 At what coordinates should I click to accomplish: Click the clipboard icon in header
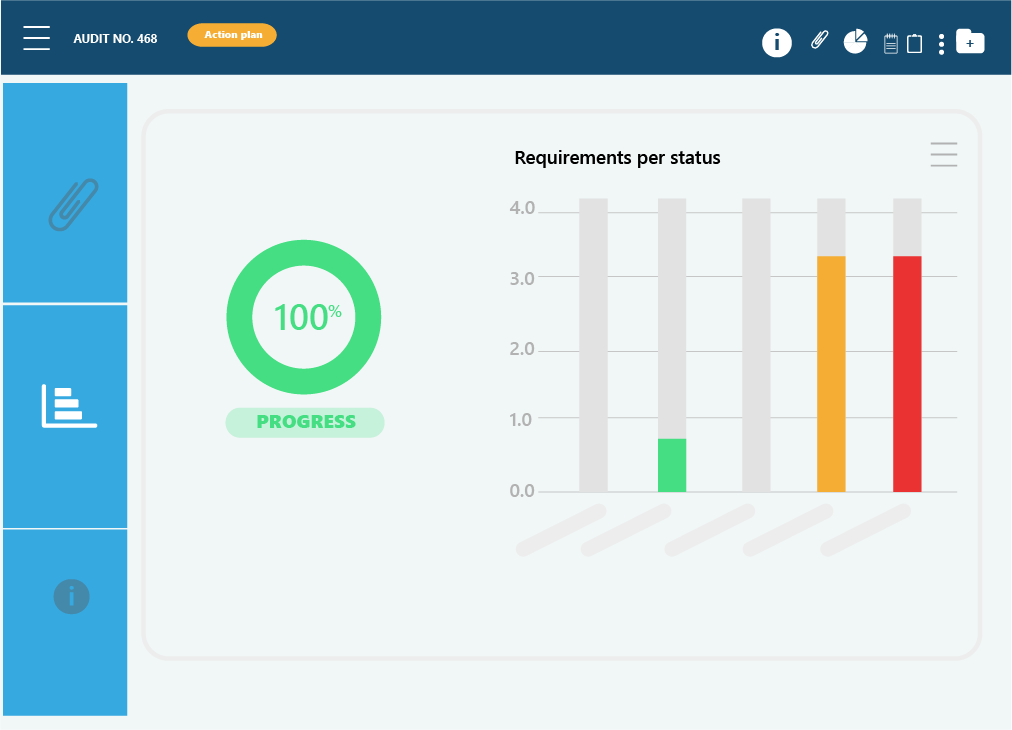pos(914,43)
